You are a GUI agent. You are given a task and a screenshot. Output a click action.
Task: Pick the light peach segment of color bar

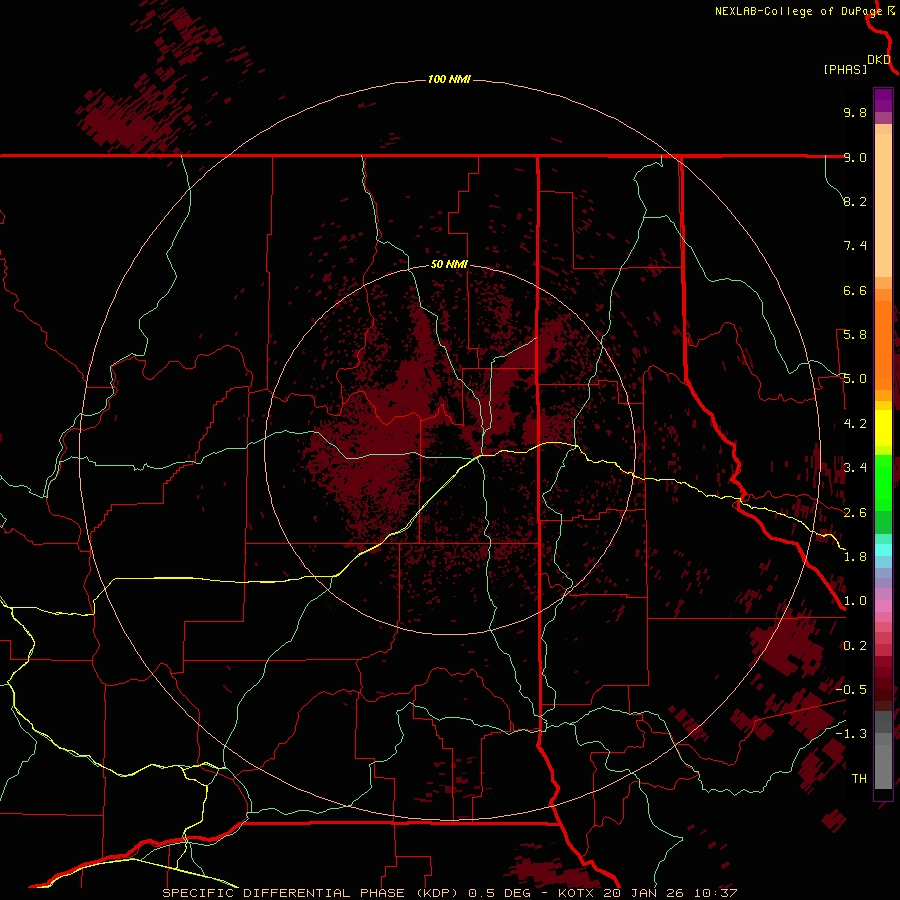tap(883, 207)
